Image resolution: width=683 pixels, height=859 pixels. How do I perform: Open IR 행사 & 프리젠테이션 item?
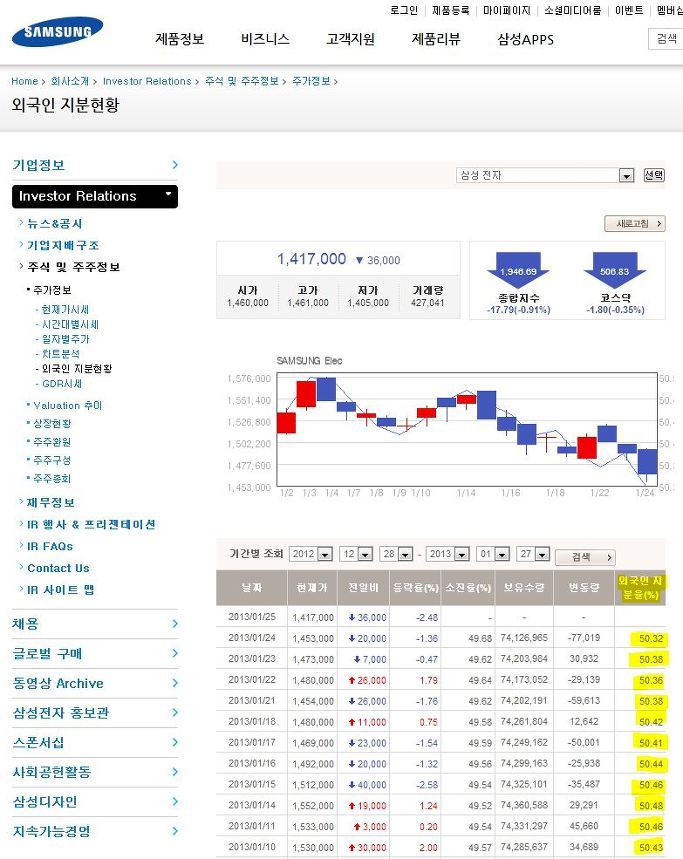point(91,524)
